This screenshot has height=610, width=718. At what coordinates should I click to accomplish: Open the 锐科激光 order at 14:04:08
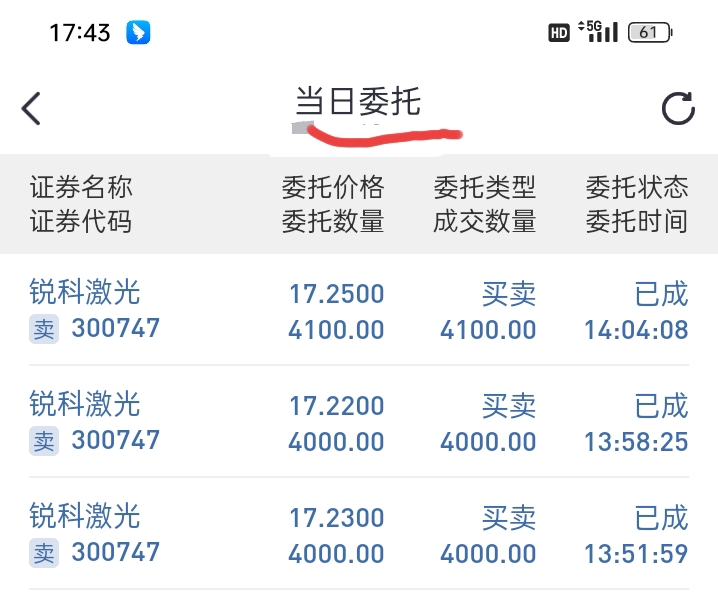[x=359, y=310]
